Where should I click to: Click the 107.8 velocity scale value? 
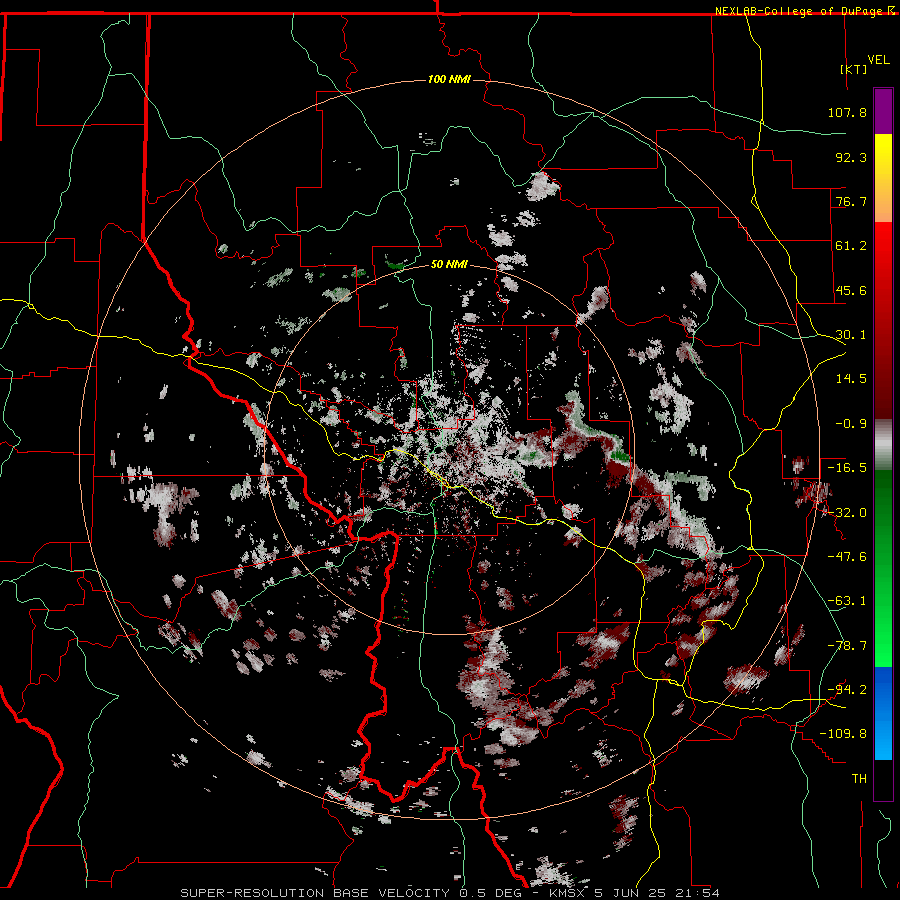(x=847, y=112)
